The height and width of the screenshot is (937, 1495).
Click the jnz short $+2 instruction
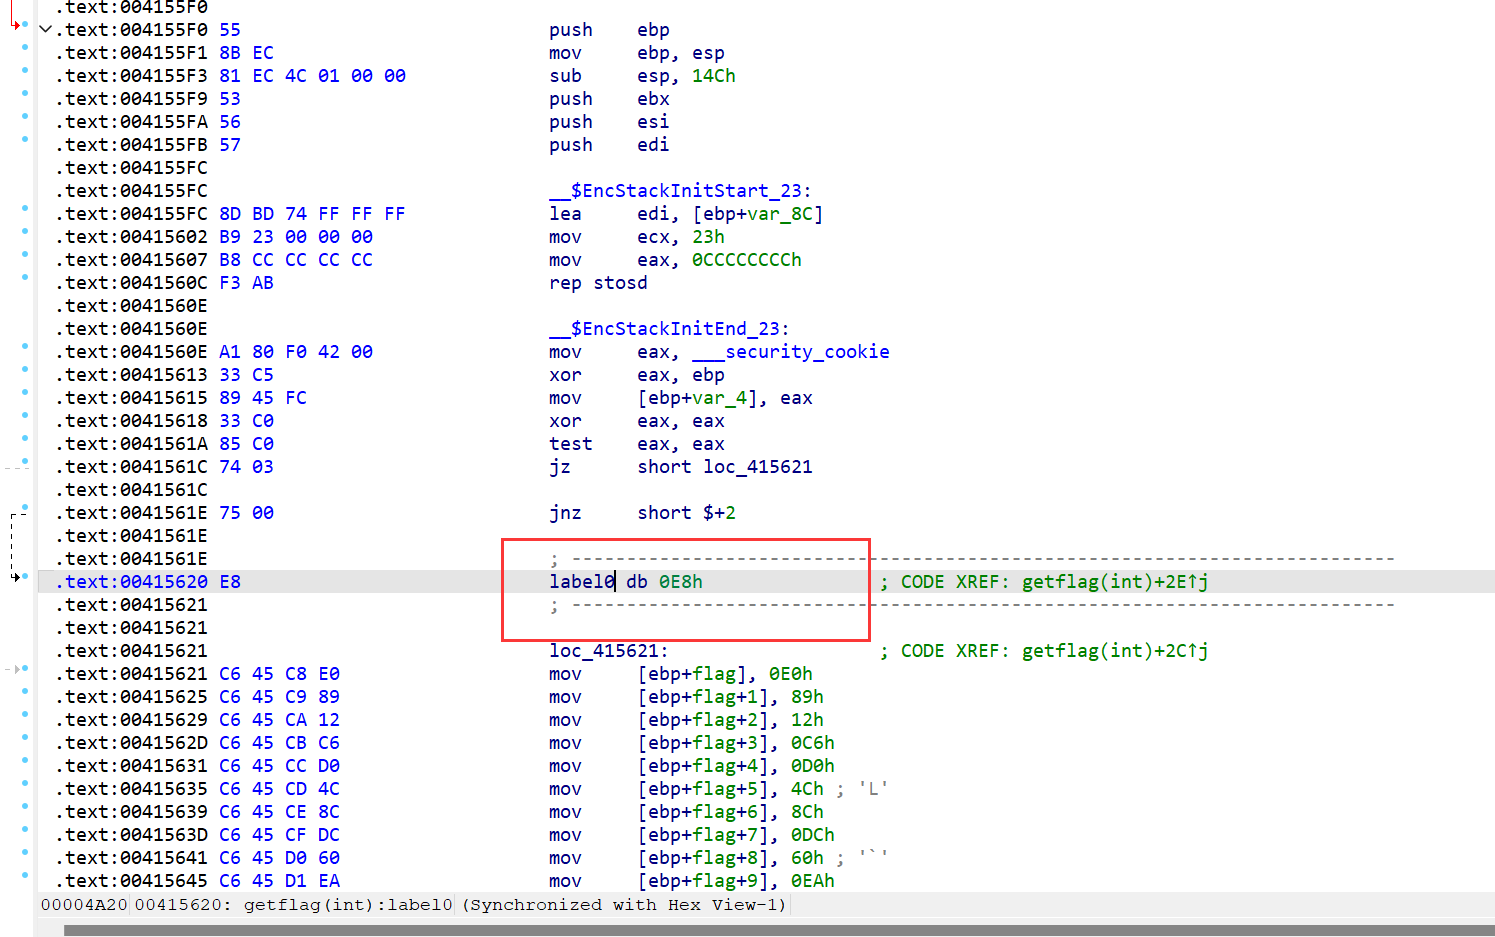tap(642, 513)
